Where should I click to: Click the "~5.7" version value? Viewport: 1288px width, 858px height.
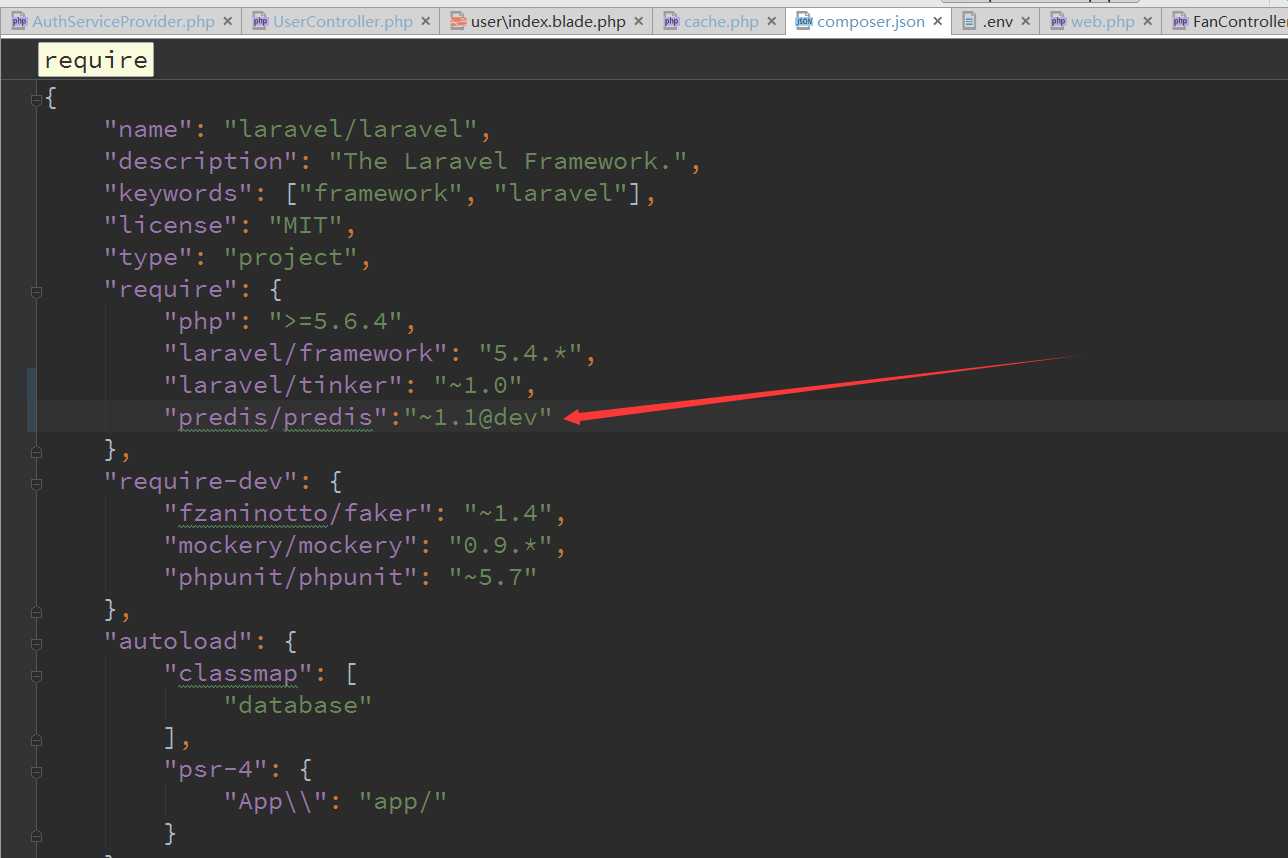(493, 577)
